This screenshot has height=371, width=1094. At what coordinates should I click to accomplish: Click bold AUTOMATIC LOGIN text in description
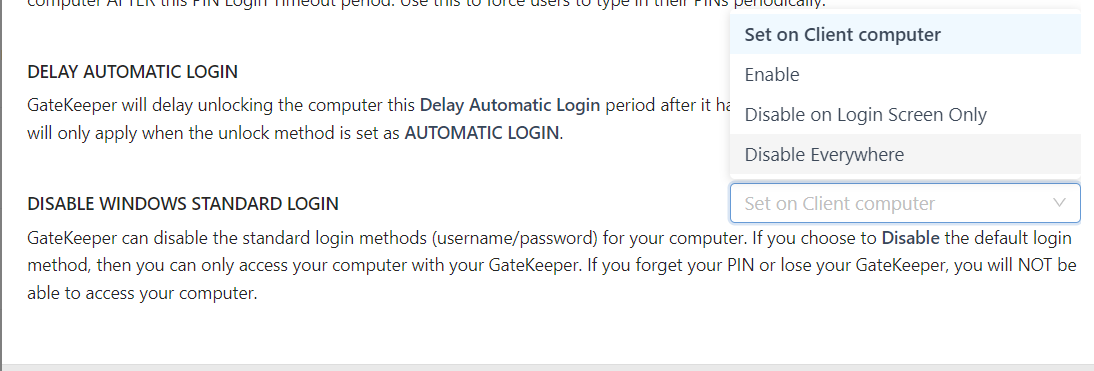tap(482, 132)
